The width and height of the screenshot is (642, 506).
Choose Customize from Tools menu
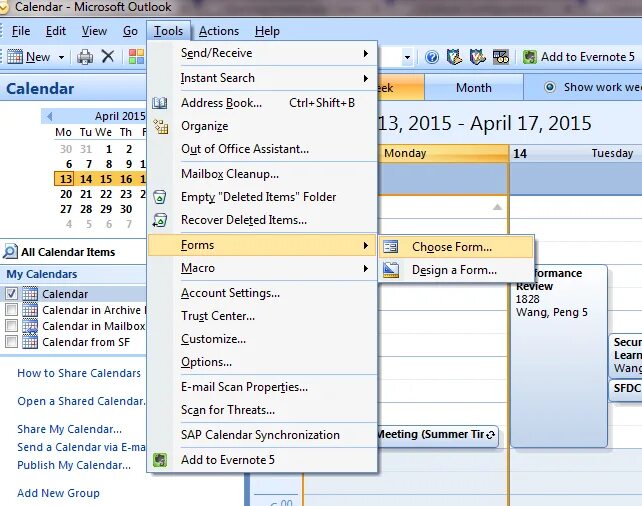[262, 339]
